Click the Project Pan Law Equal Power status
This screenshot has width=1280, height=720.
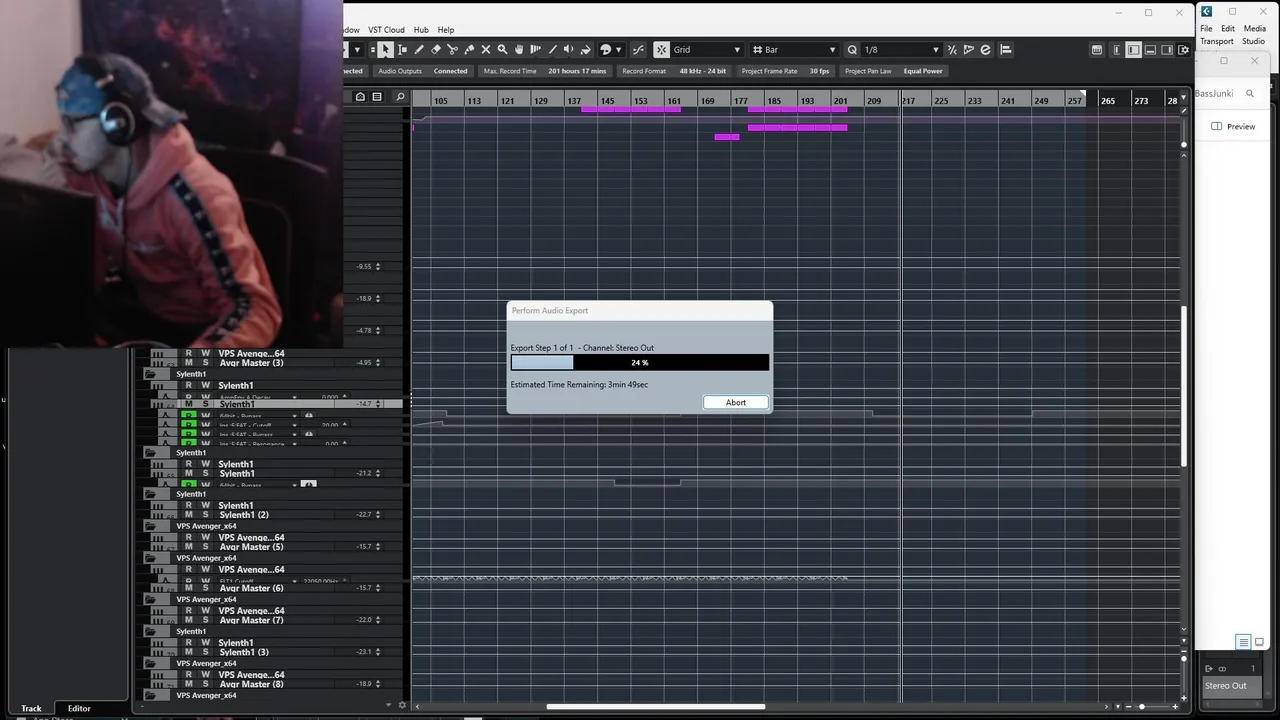tap(893, 71)
